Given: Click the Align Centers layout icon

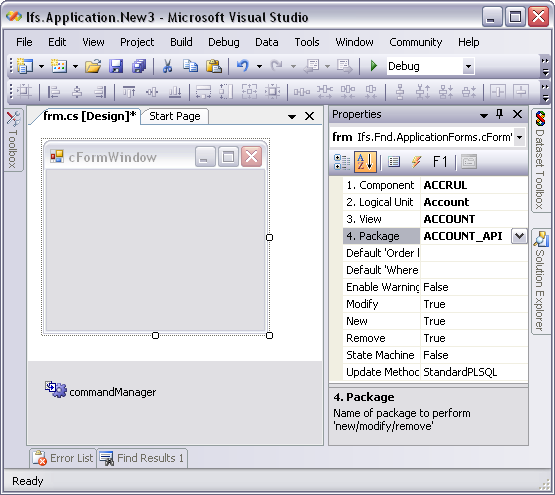Looking at the screenshot, I should click(x=77, y=92).
